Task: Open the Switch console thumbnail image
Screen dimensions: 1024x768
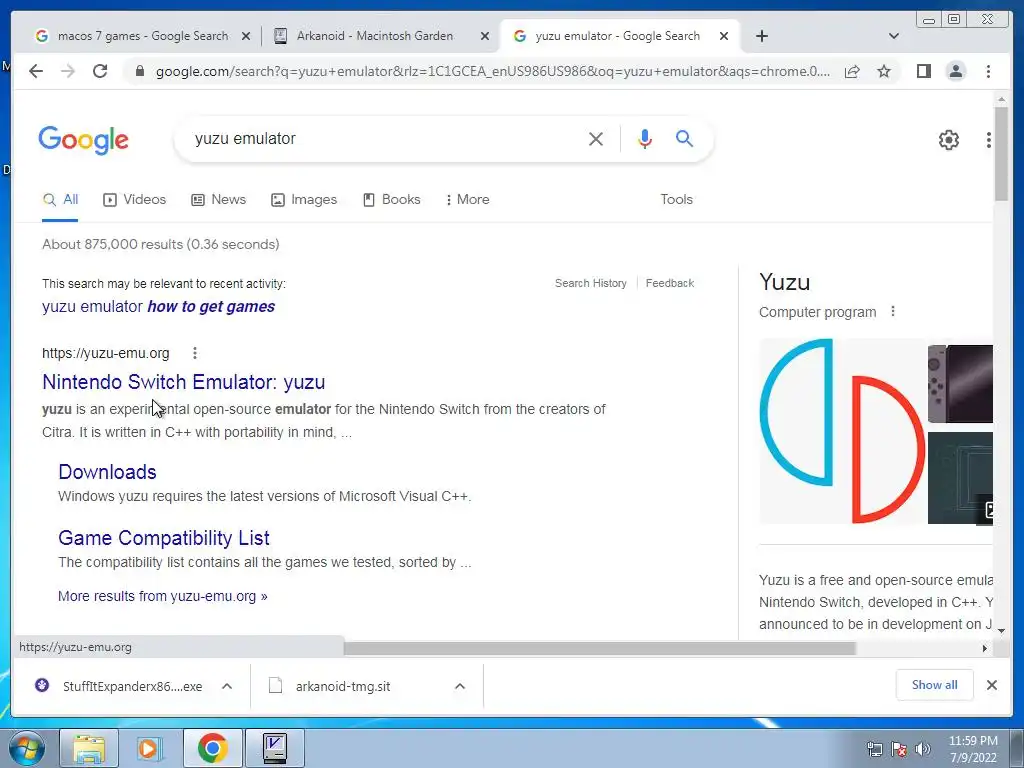Action: 960,384
